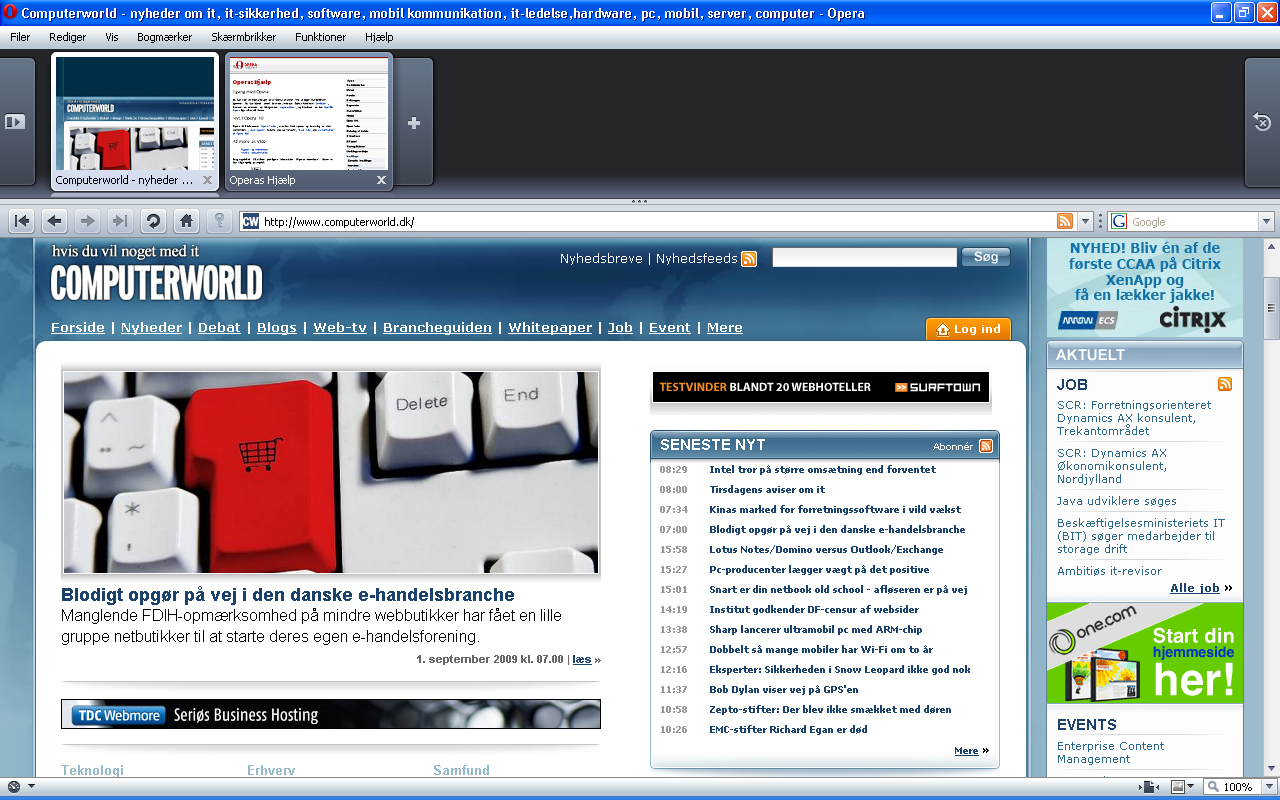
Task: Click the RSS icon beside Abonnér
Action: [x=986, y=446]
